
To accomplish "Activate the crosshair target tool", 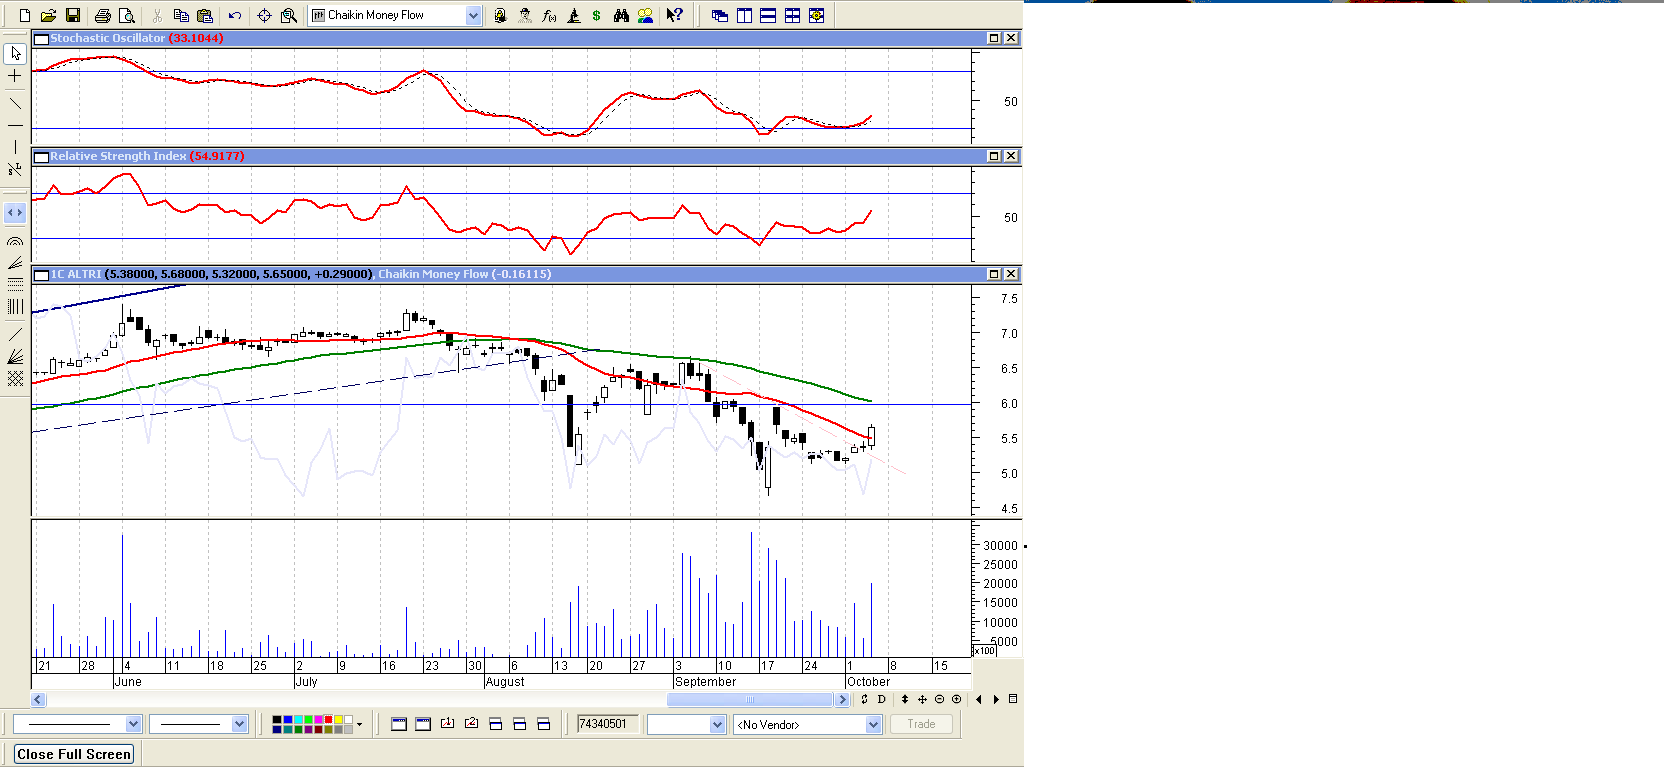I will pos(264,15).
